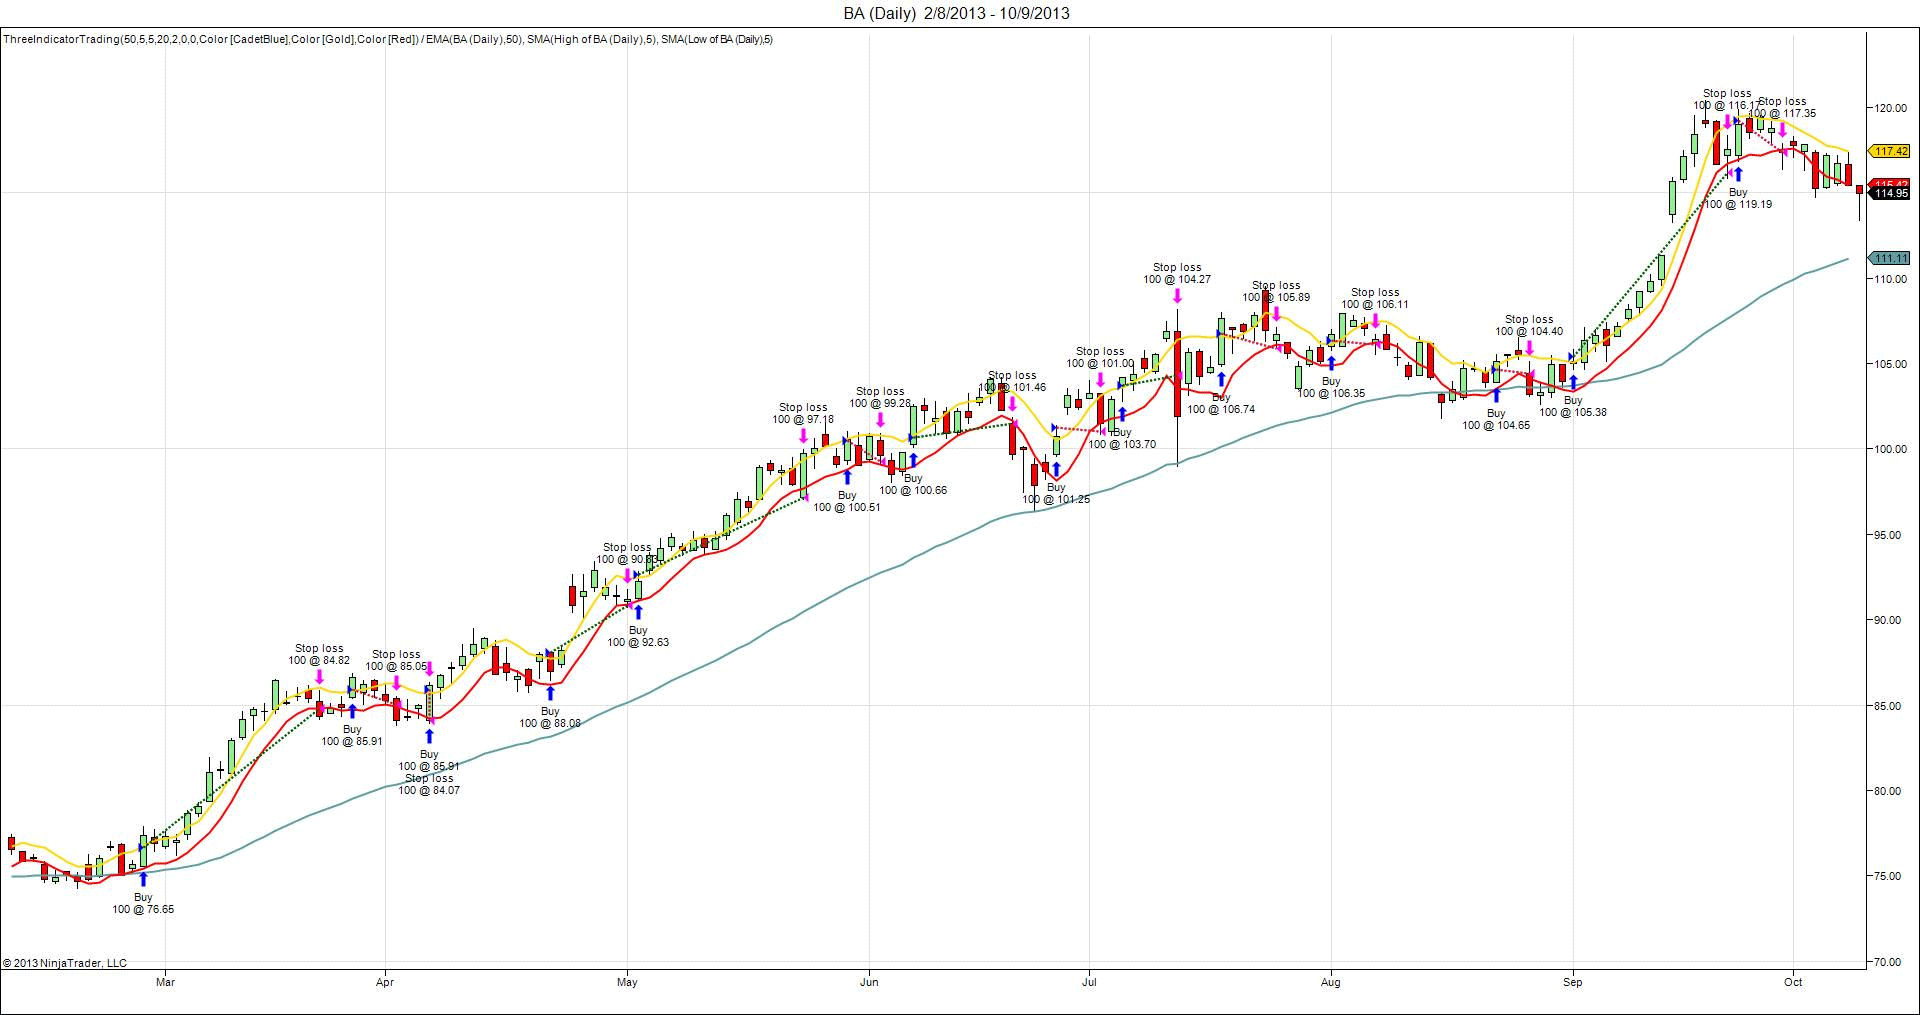Select the magenta Stop loss arrow below '100 @ 106.11'

1375,321
